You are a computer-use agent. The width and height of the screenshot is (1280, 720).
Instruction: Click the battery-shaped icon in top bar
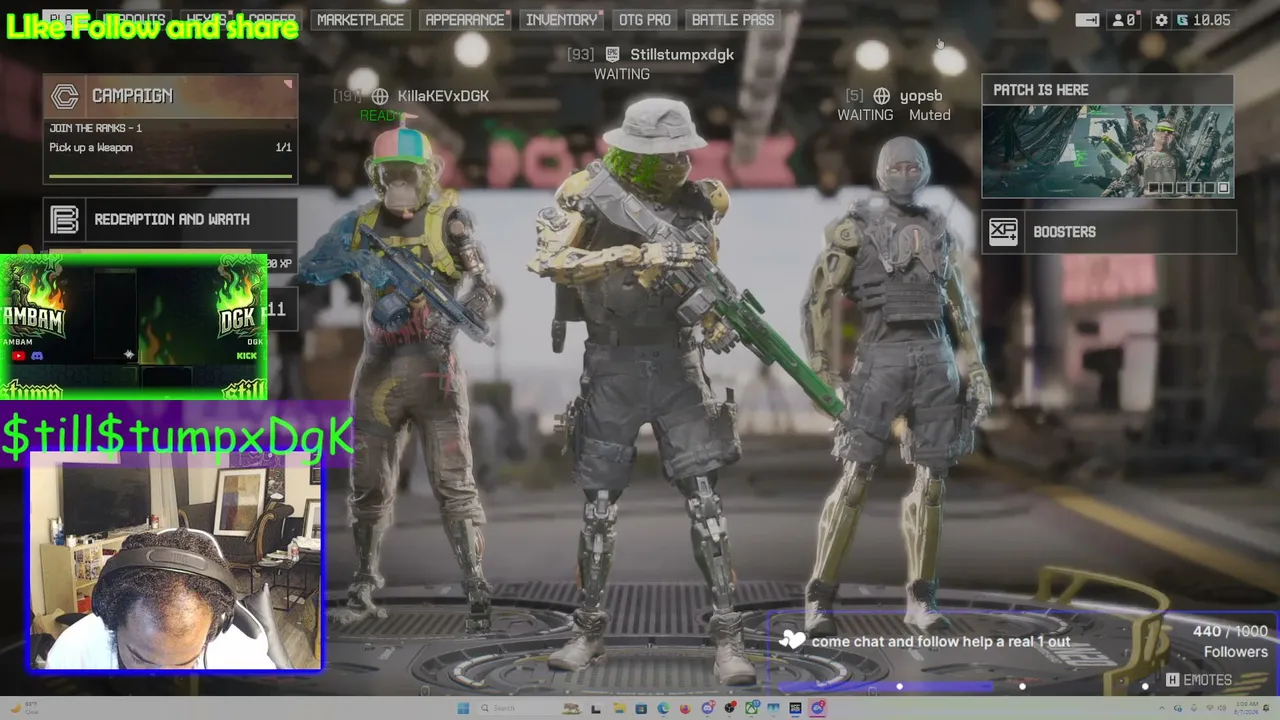coord(1087,20)
